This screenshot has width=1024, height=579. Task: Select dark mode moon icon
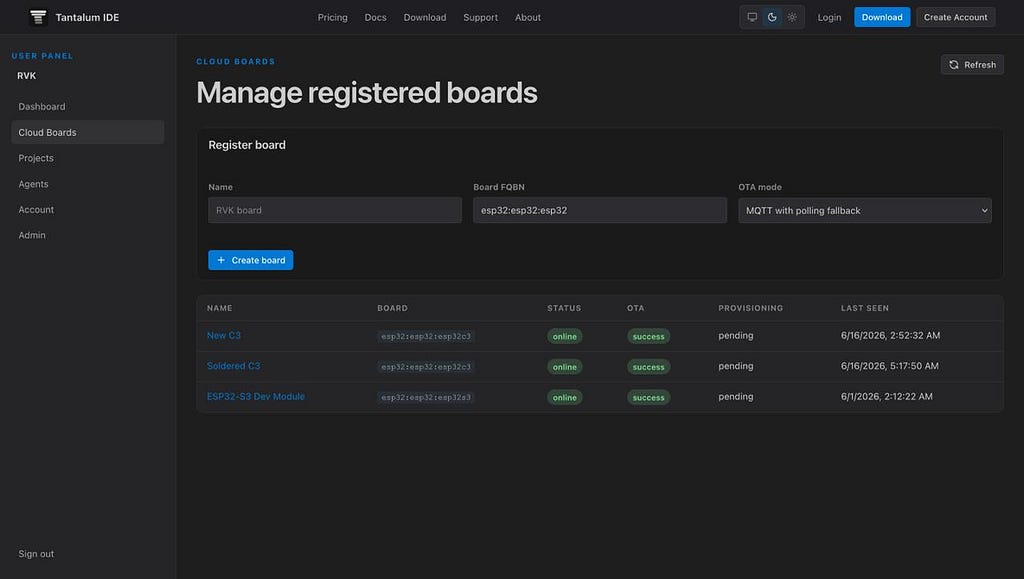[772, 17]
